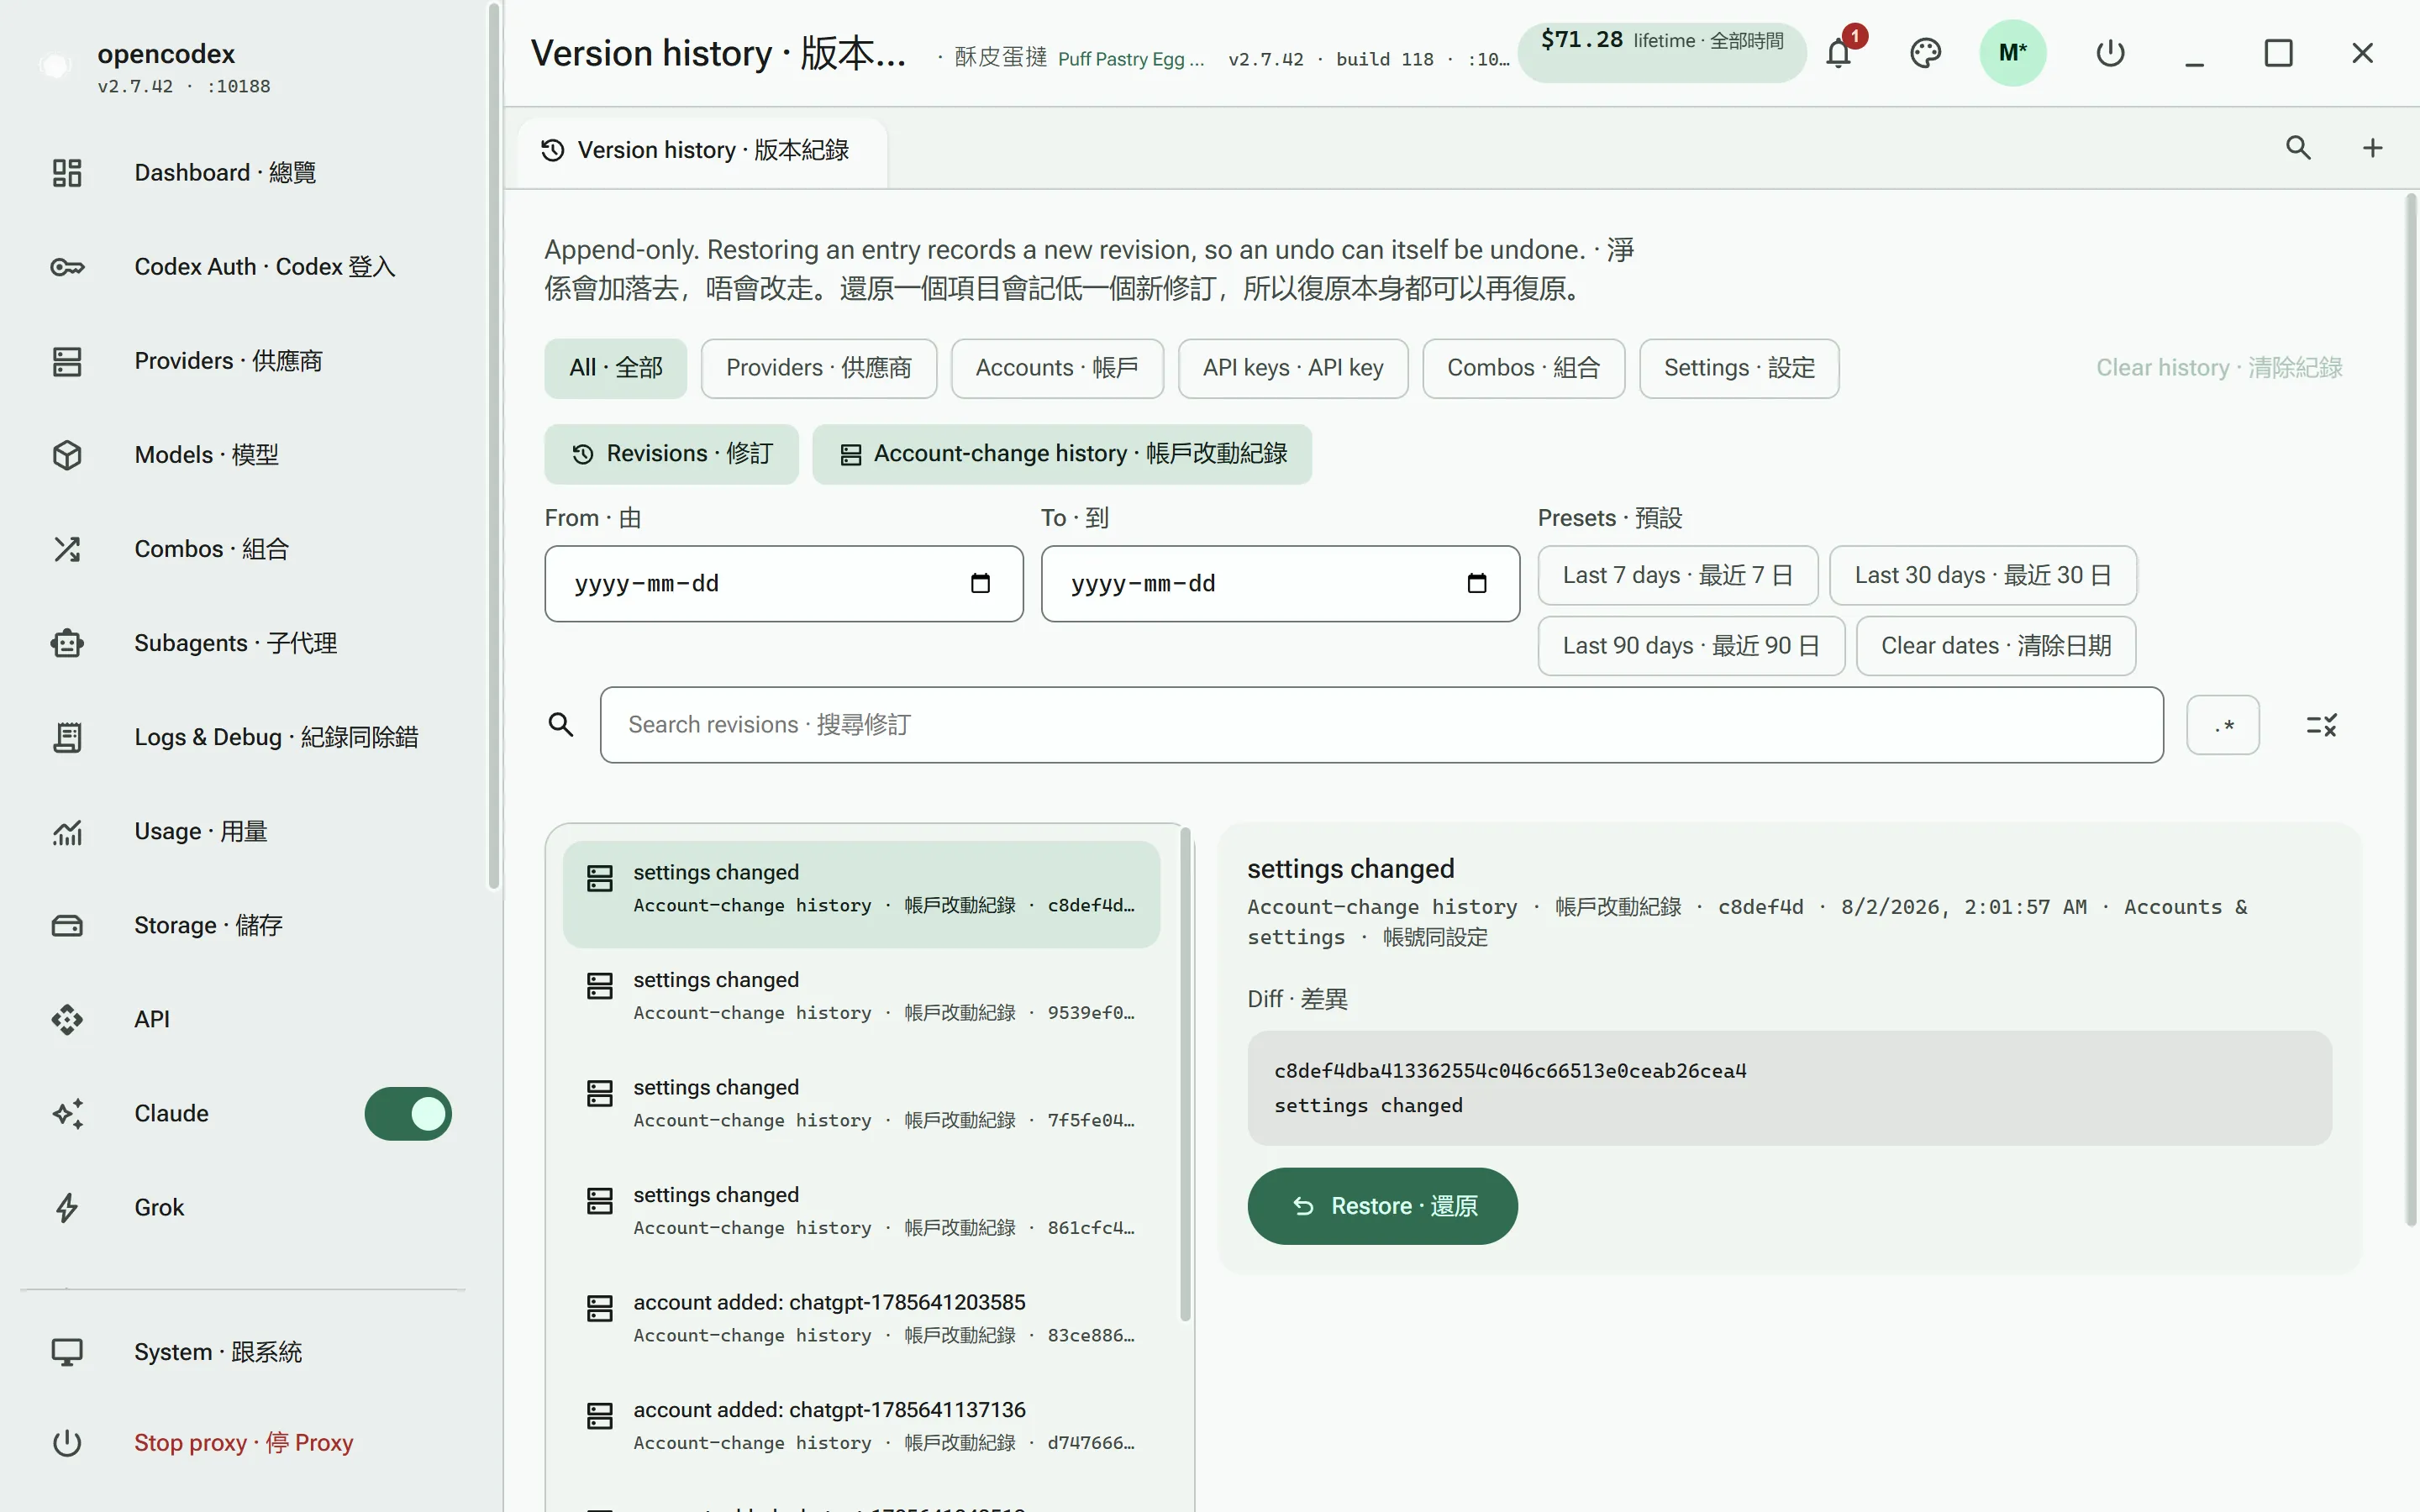Click the tab bar search icon
2420x1512 pixels.
[2298, 148]
